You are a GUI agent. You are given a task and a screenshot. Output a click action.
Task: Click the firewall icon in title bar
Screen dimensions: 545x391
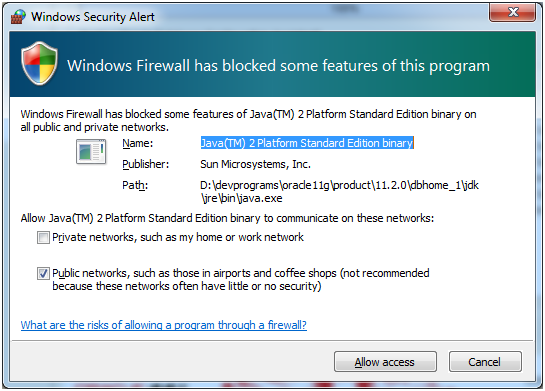(x=18, y=17)
